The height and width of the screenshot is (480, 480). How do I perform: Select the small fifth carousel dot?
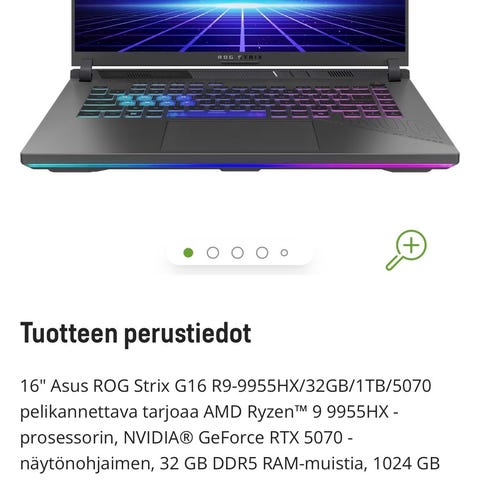coord(284,253)
